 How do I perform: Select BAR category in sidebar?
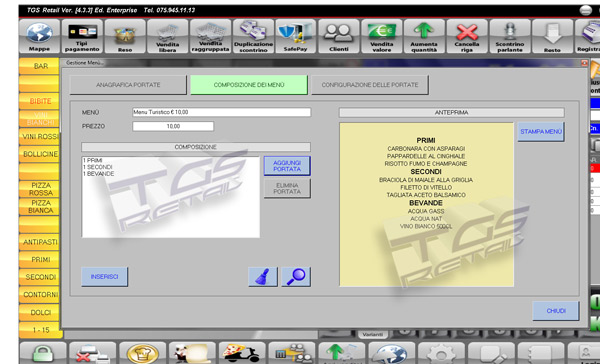(39, 66)
